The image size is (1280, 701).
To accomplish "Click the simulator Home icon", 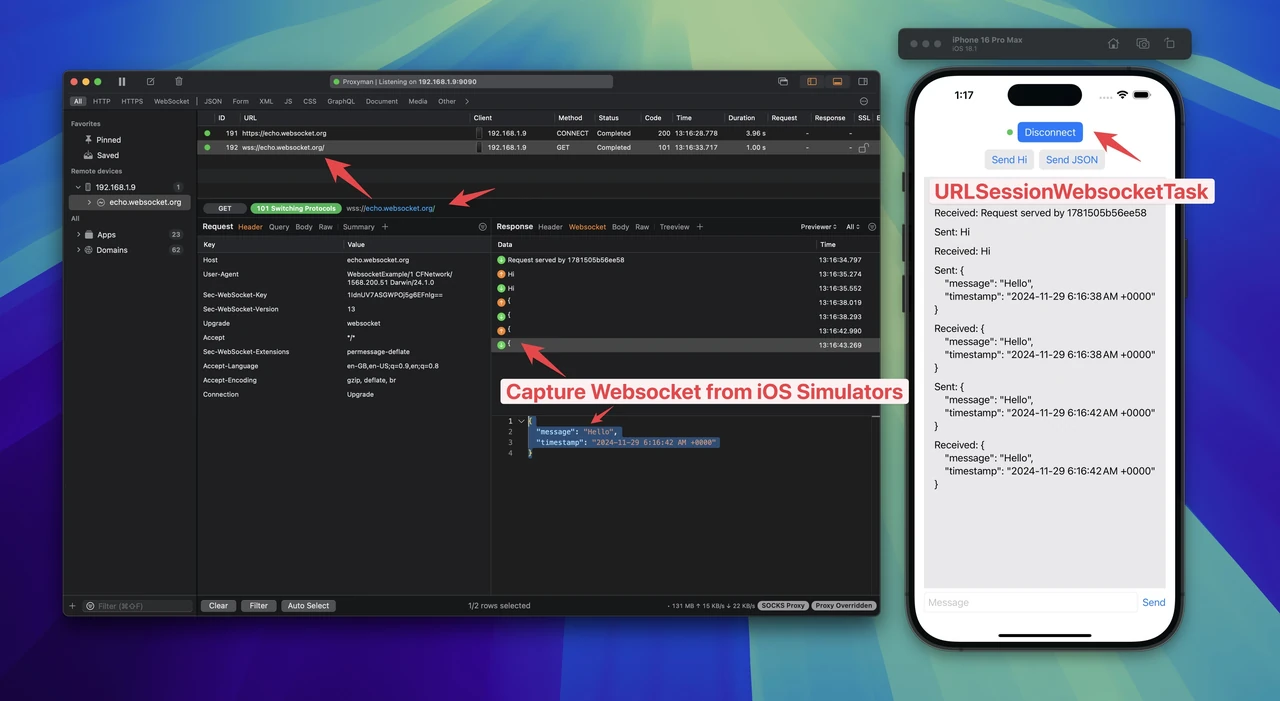I will [1113, 44].
